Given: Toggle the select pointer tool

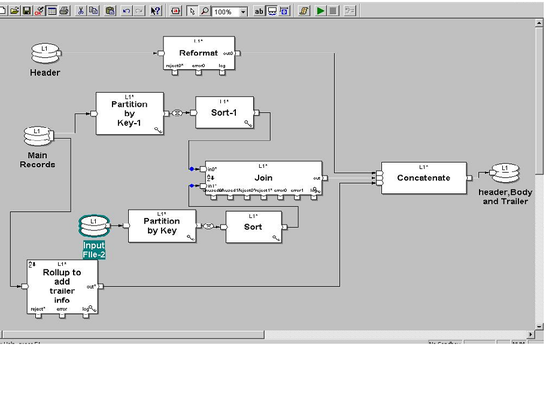Looking at the screenshot, I should click(192, 11).
